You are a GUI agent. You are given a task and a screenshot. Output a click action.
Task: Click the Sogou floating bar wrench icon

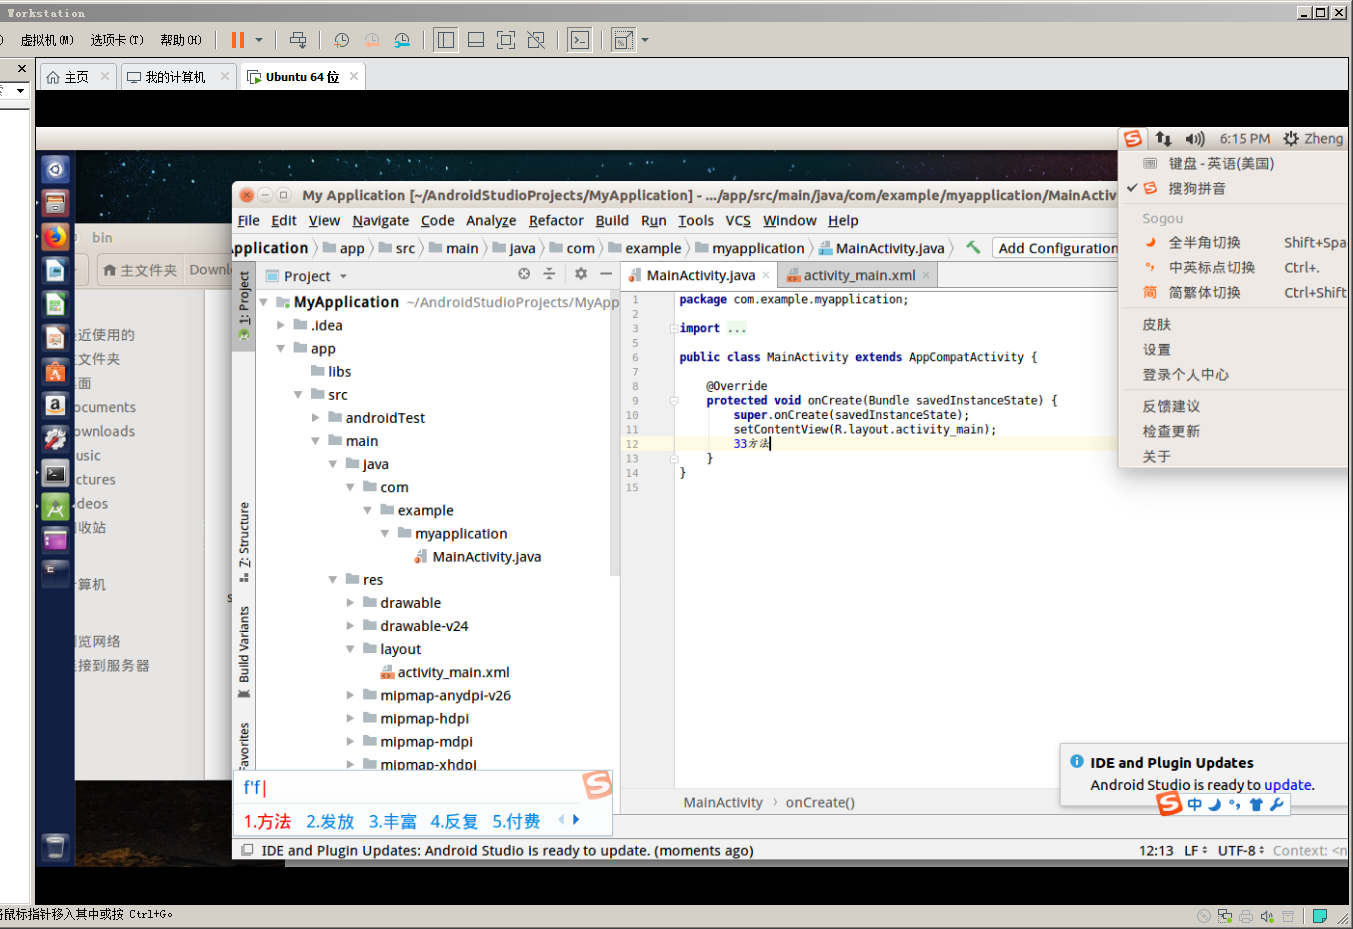click(1277, 804)
